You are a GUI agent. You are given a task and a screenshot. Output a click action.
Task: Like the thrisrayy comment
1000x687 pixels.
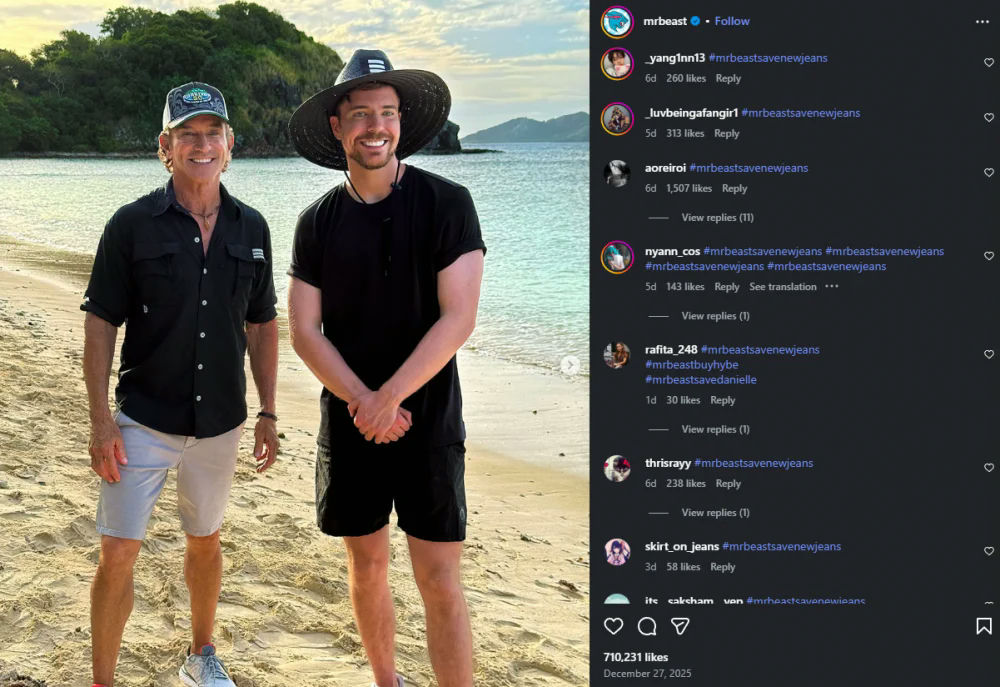(x=989, y=468)
